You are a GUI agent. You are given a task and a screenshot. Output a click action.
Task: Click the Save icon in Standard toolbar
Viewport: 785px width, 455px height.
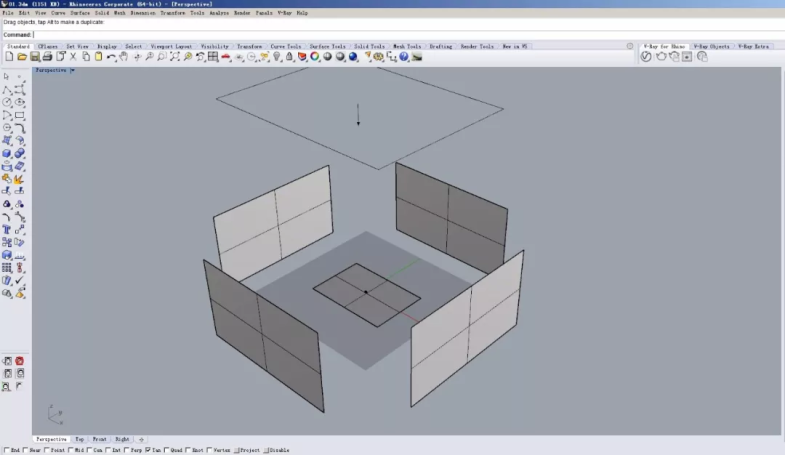[x=33, y=57]
